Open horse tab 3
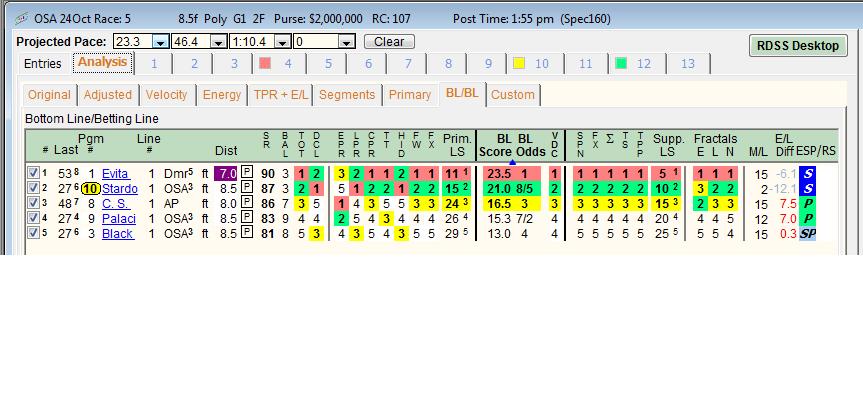The height and width of the screenshot is (400, 863). click(x=234, y=64)
